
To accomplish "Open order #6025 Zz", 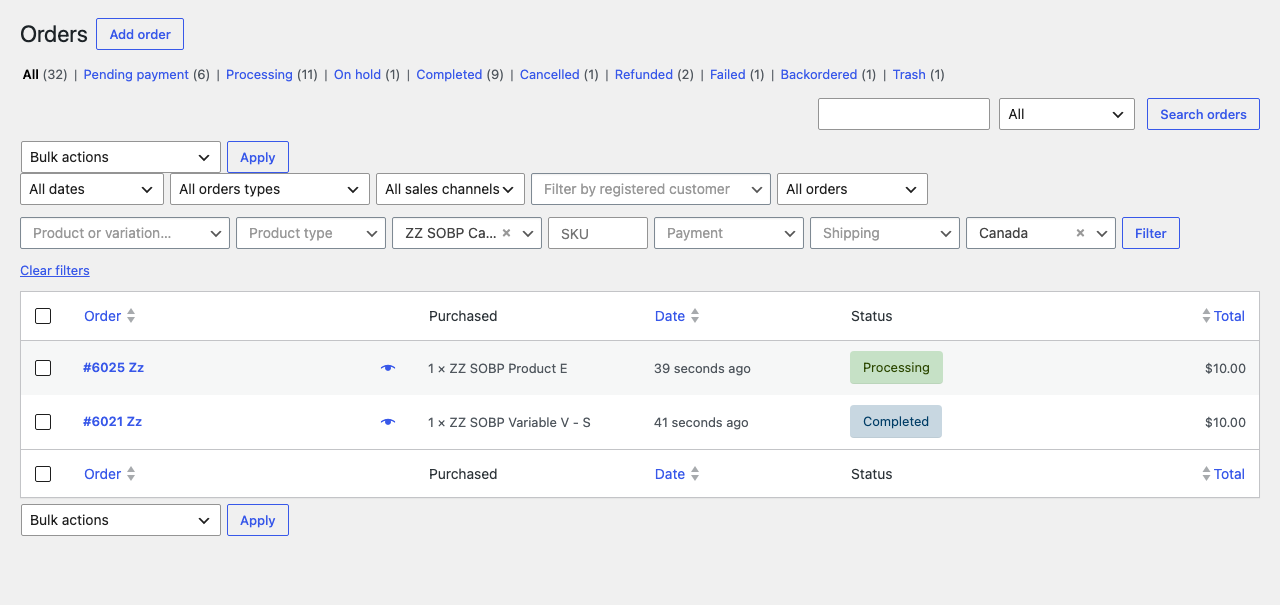I will click(113, 367).
